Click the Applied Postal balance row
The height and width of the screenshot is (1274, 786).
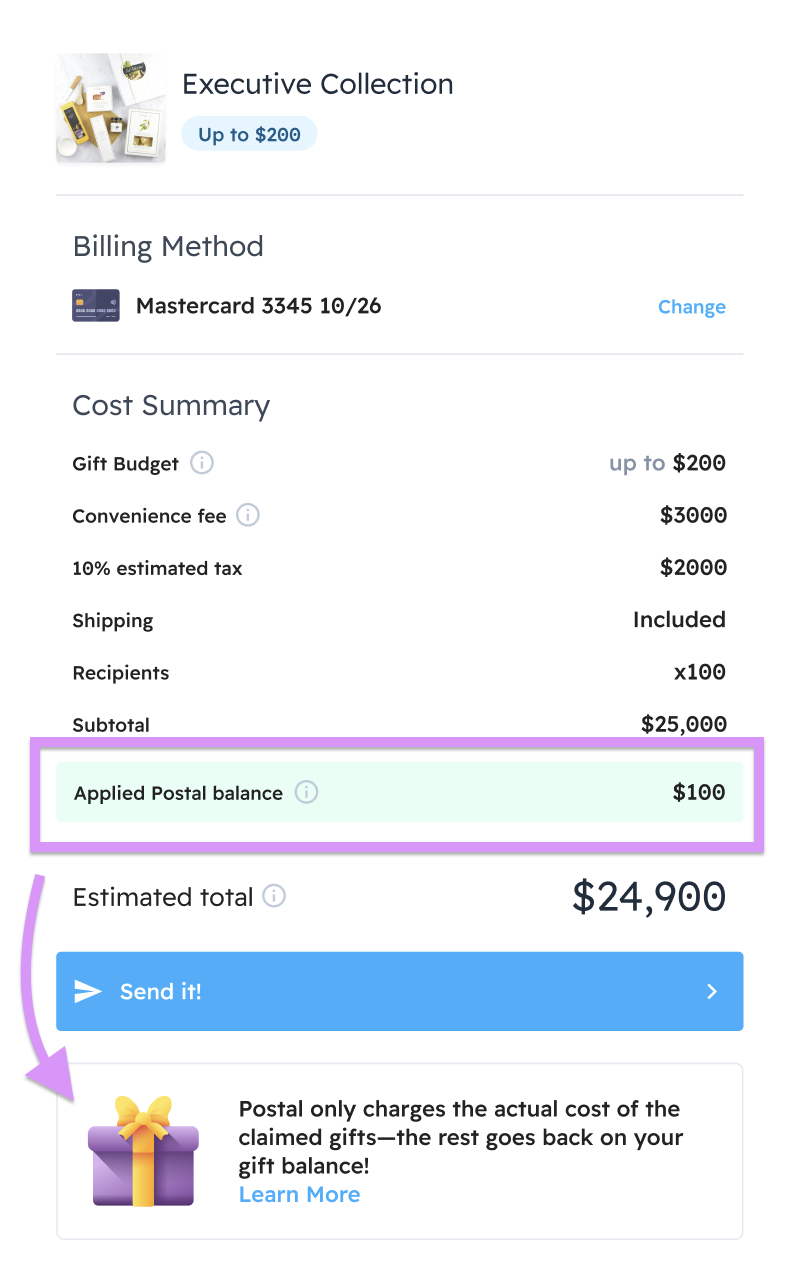399,792
